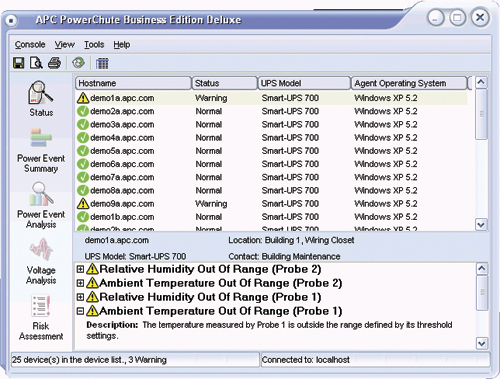
Task: Open the Help menu
Action: coord(122,45)
